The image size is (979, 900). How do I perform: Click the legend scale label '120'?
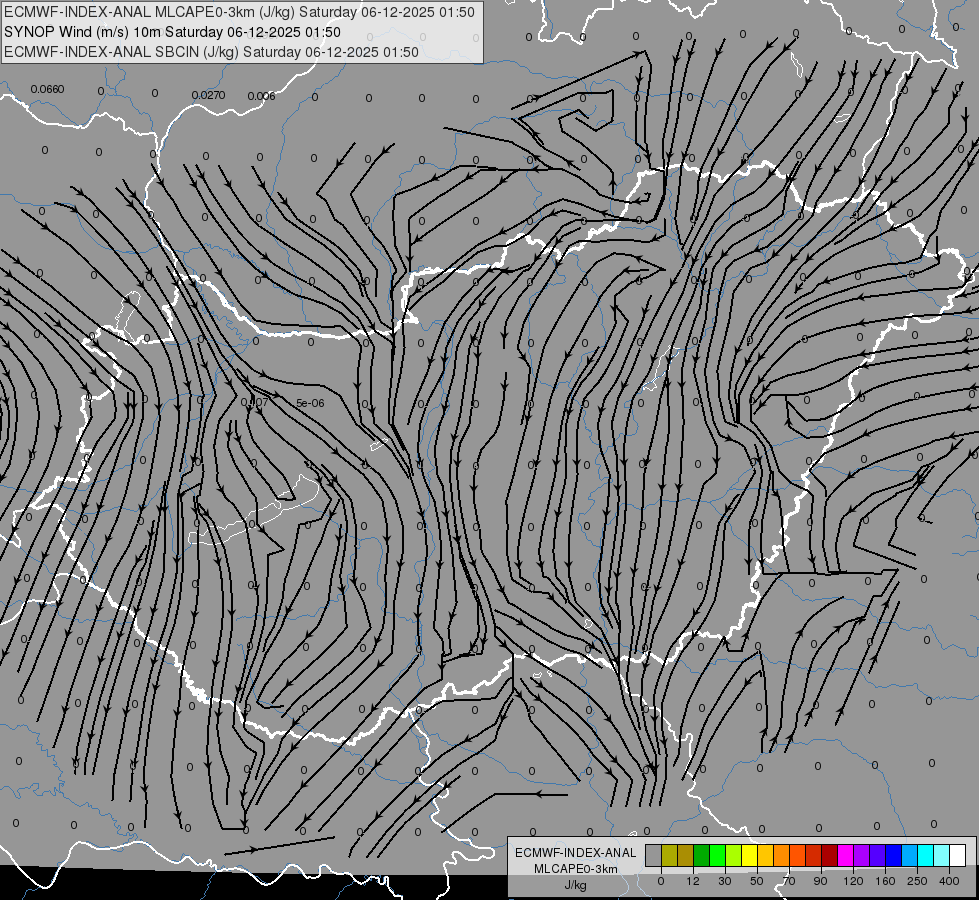point(853,881)
